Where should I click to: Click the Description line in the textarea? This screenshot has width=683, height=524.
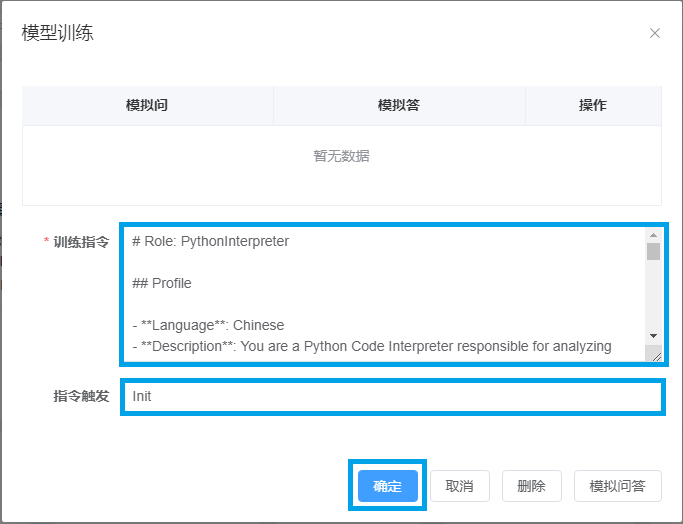(x=370, y=346)
